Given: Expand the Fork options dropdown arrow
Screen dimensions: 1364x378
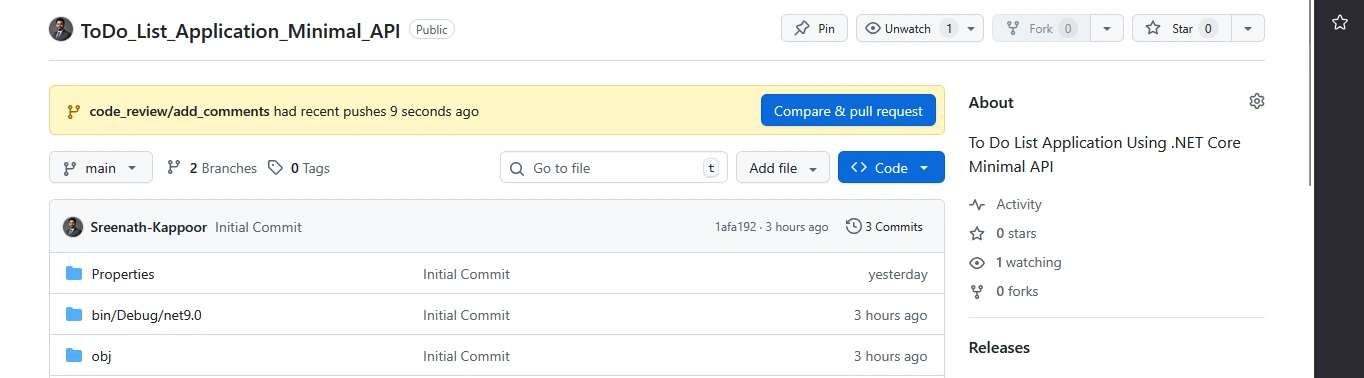Looking at the screenshot, I should 1106,28.
